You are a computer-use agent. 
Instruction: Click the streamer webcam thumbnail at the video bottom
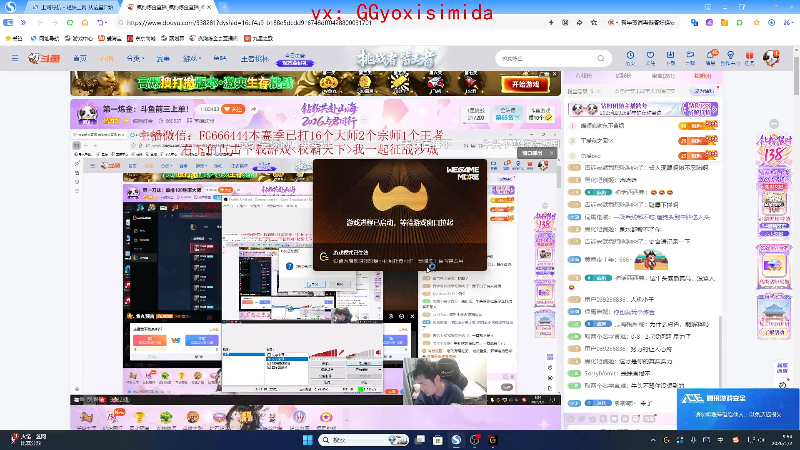445,381
